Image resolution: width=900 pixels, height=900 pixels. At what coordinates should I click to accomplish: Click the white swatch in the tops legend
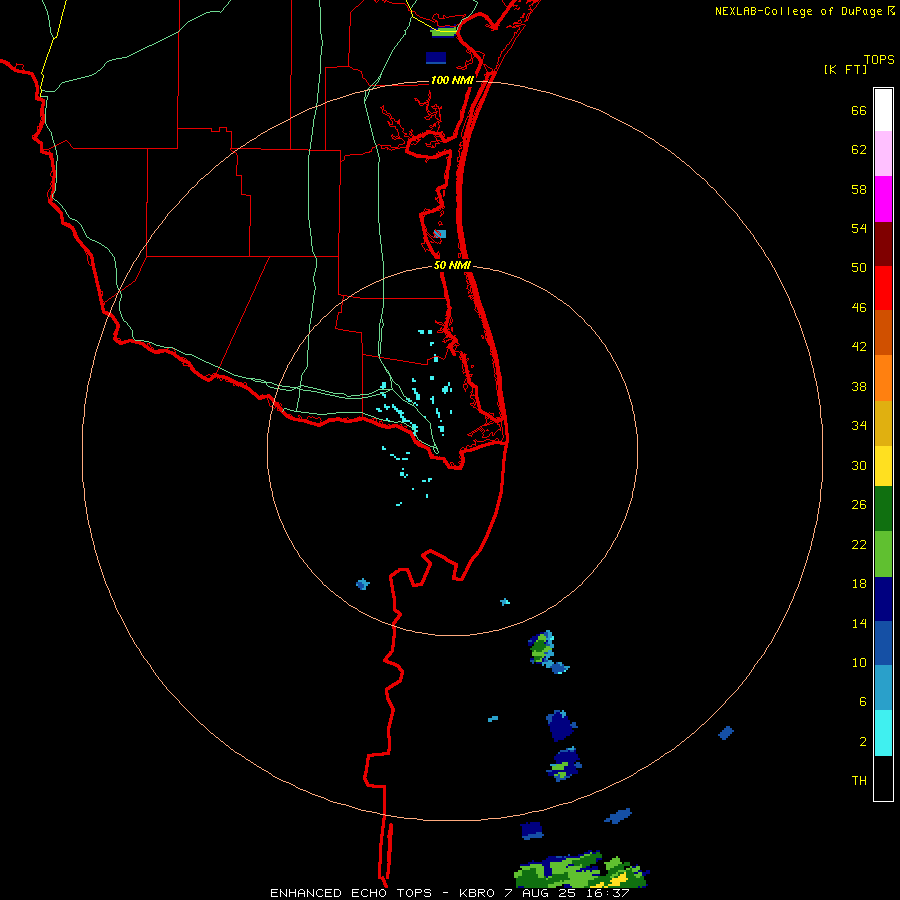(883, 110)
